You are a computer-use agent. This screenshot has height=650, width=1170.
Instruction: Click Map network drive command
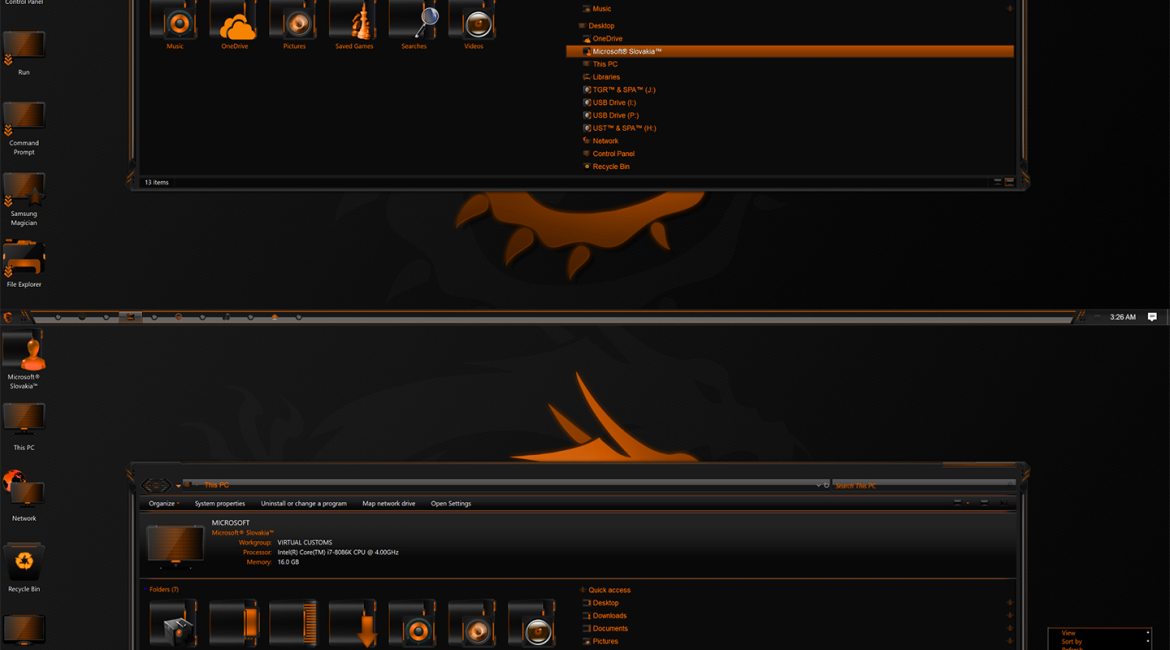[388, 504]
